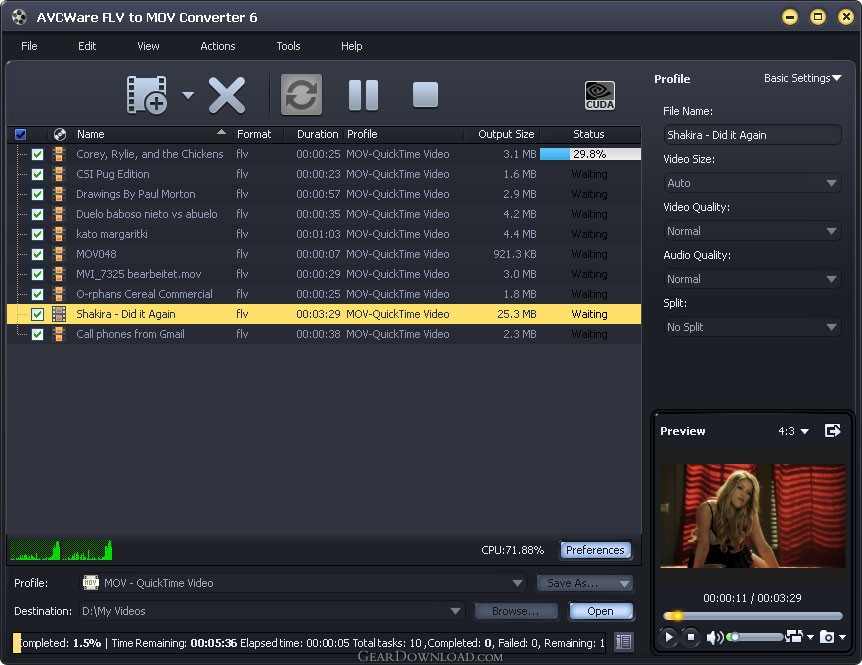Click film icon beside Shakira - Did it Again
Viewport: 862px width, 665px height.
point(59,314)
